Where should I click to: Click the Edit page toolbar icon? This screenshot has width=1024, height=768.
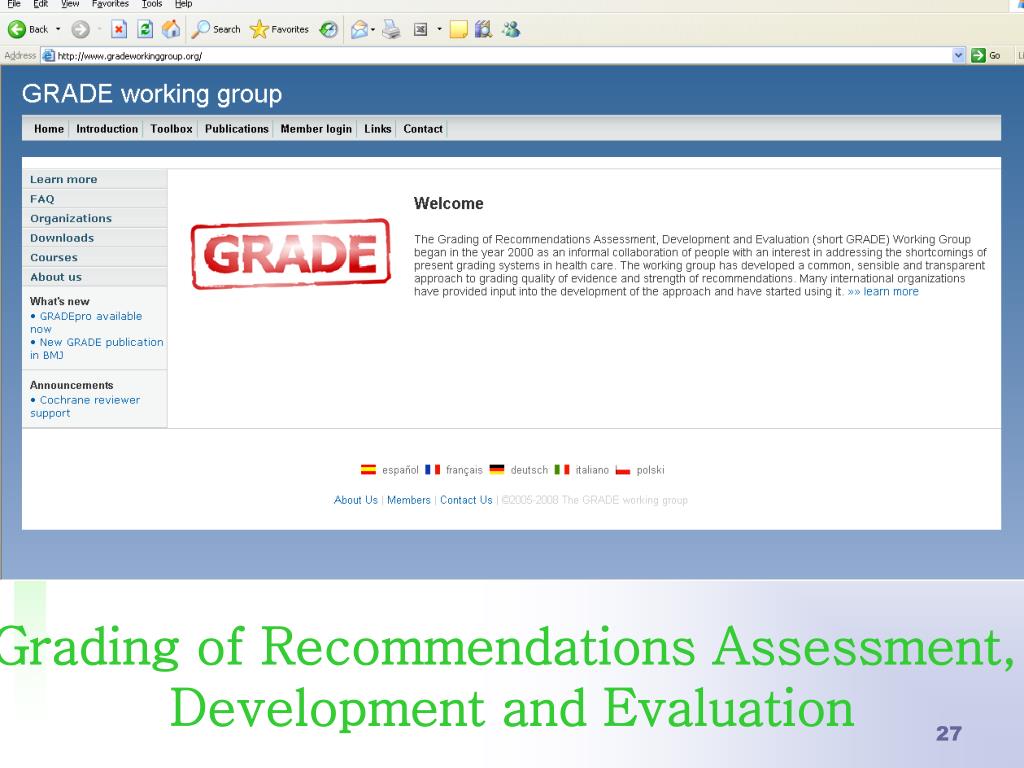point(421,29)
